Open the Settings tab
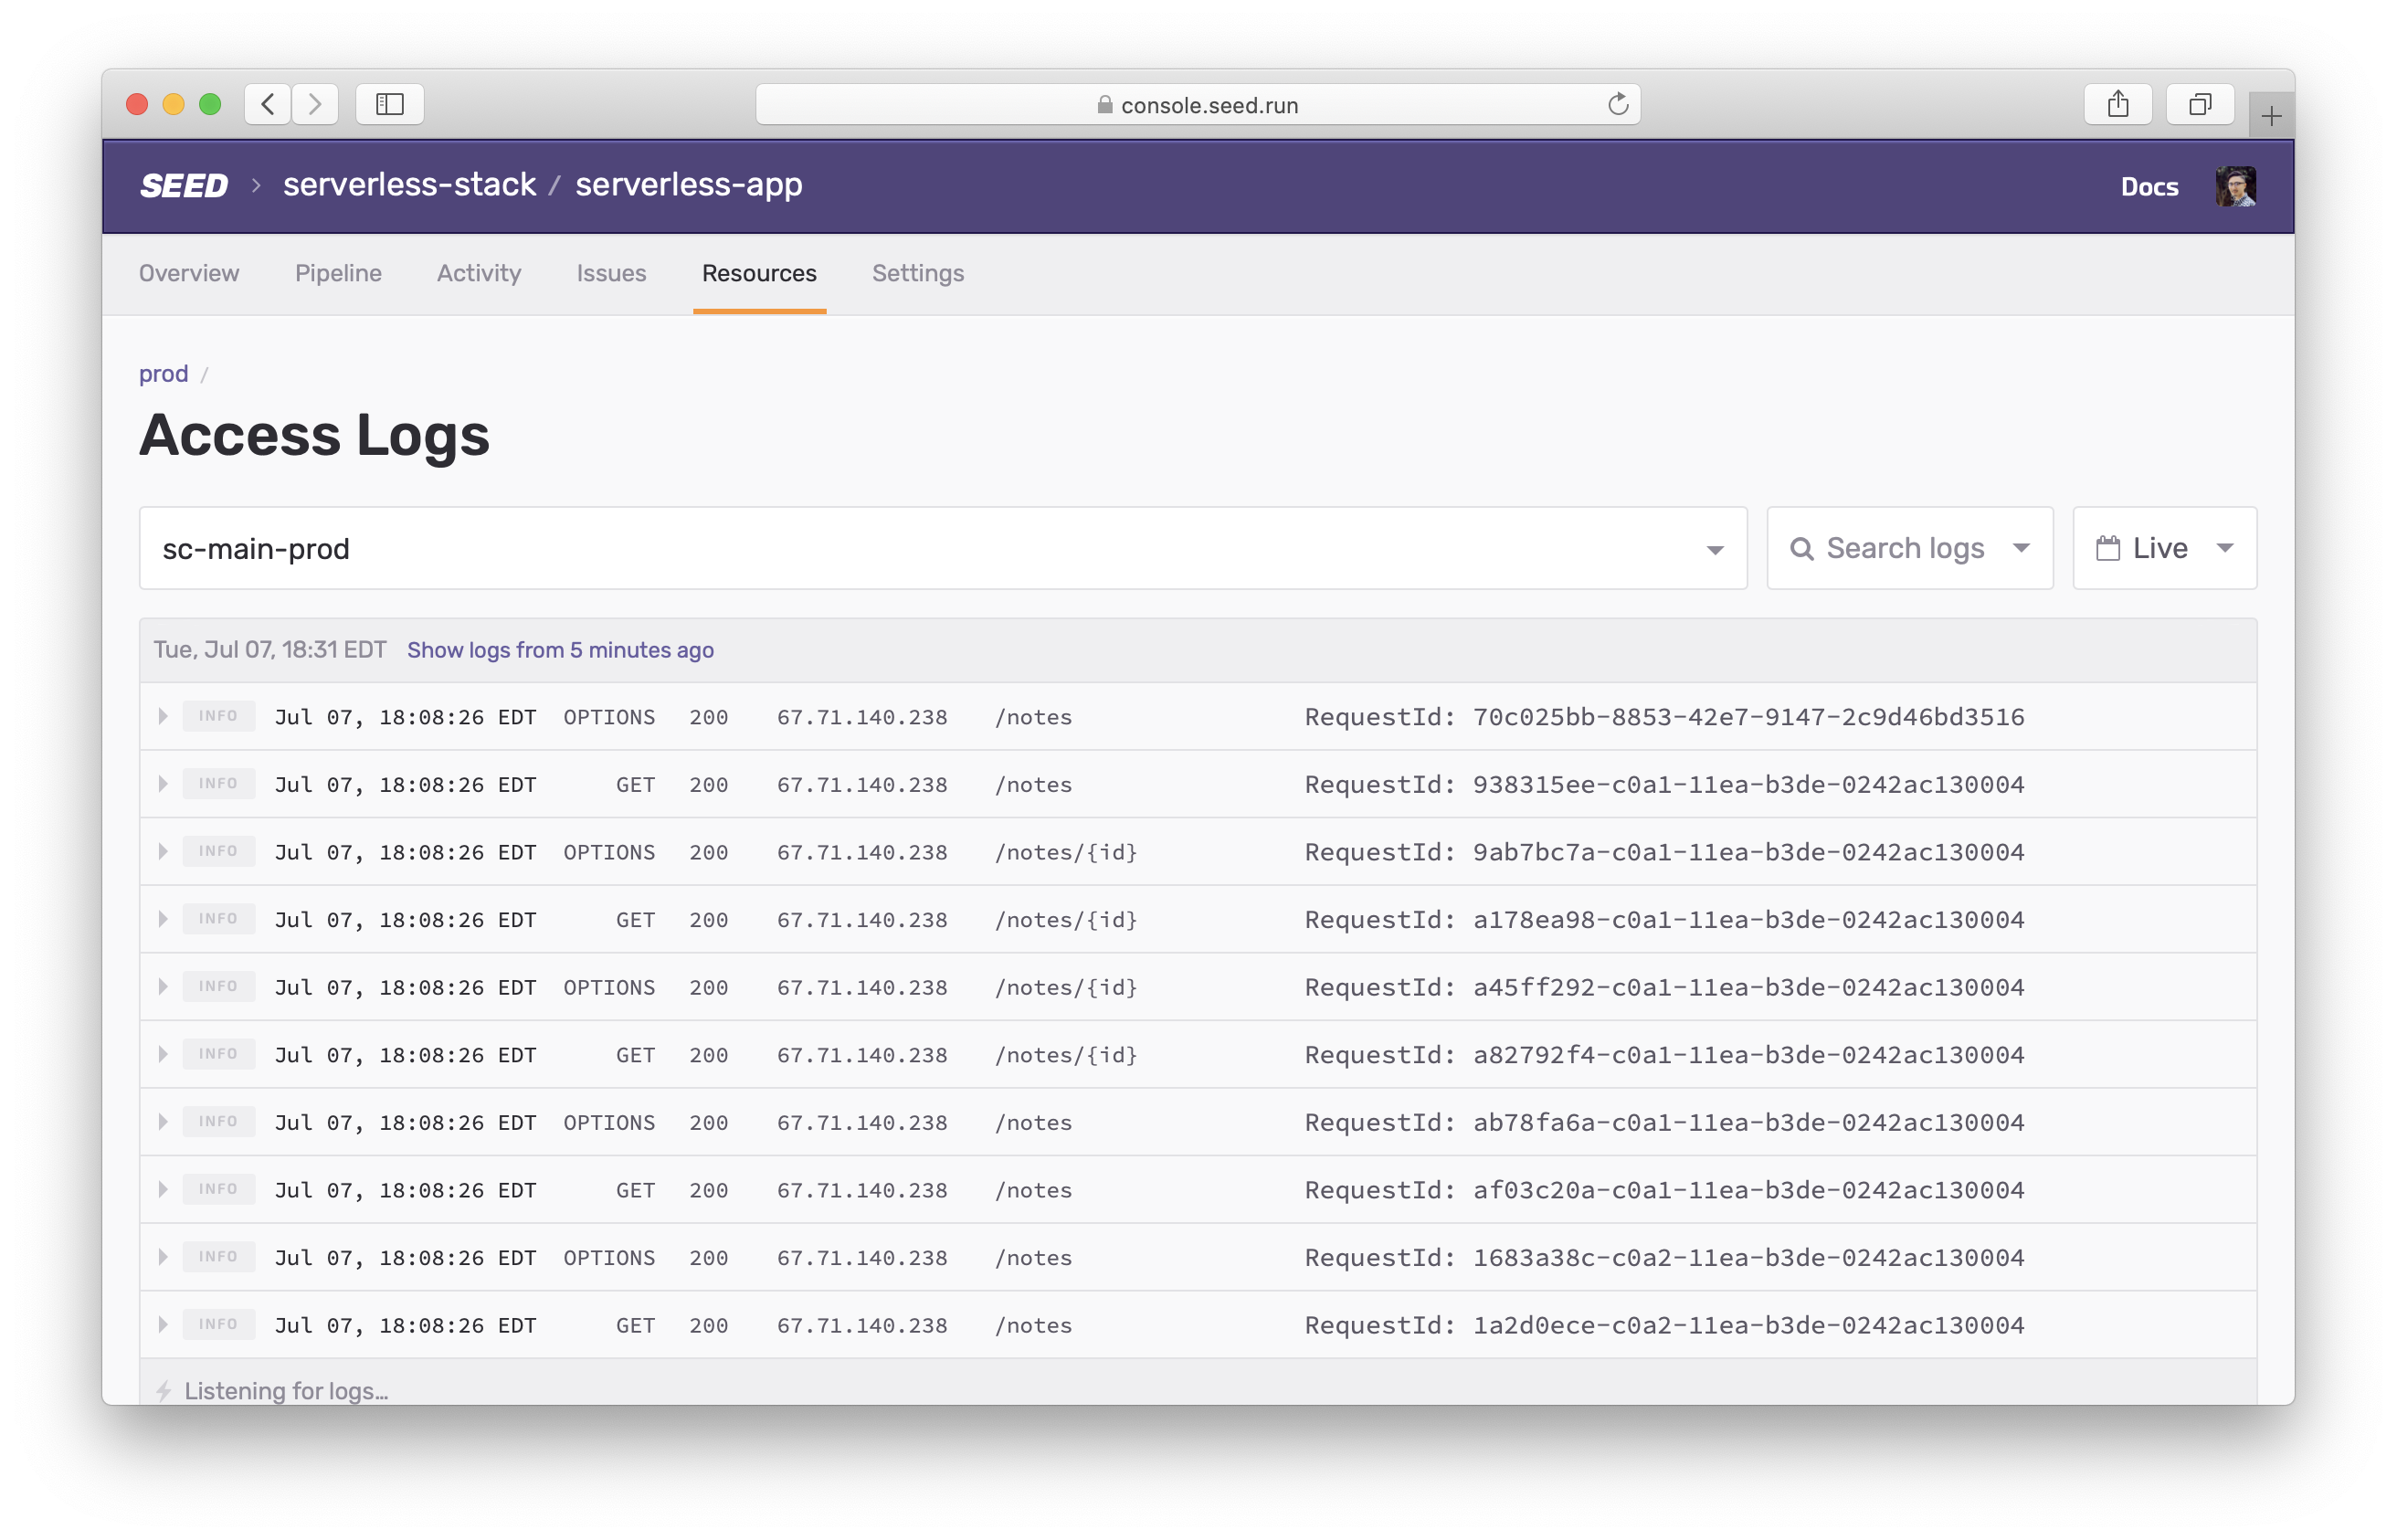The height and width of the screenshot is (1540, 2397). 918,273
